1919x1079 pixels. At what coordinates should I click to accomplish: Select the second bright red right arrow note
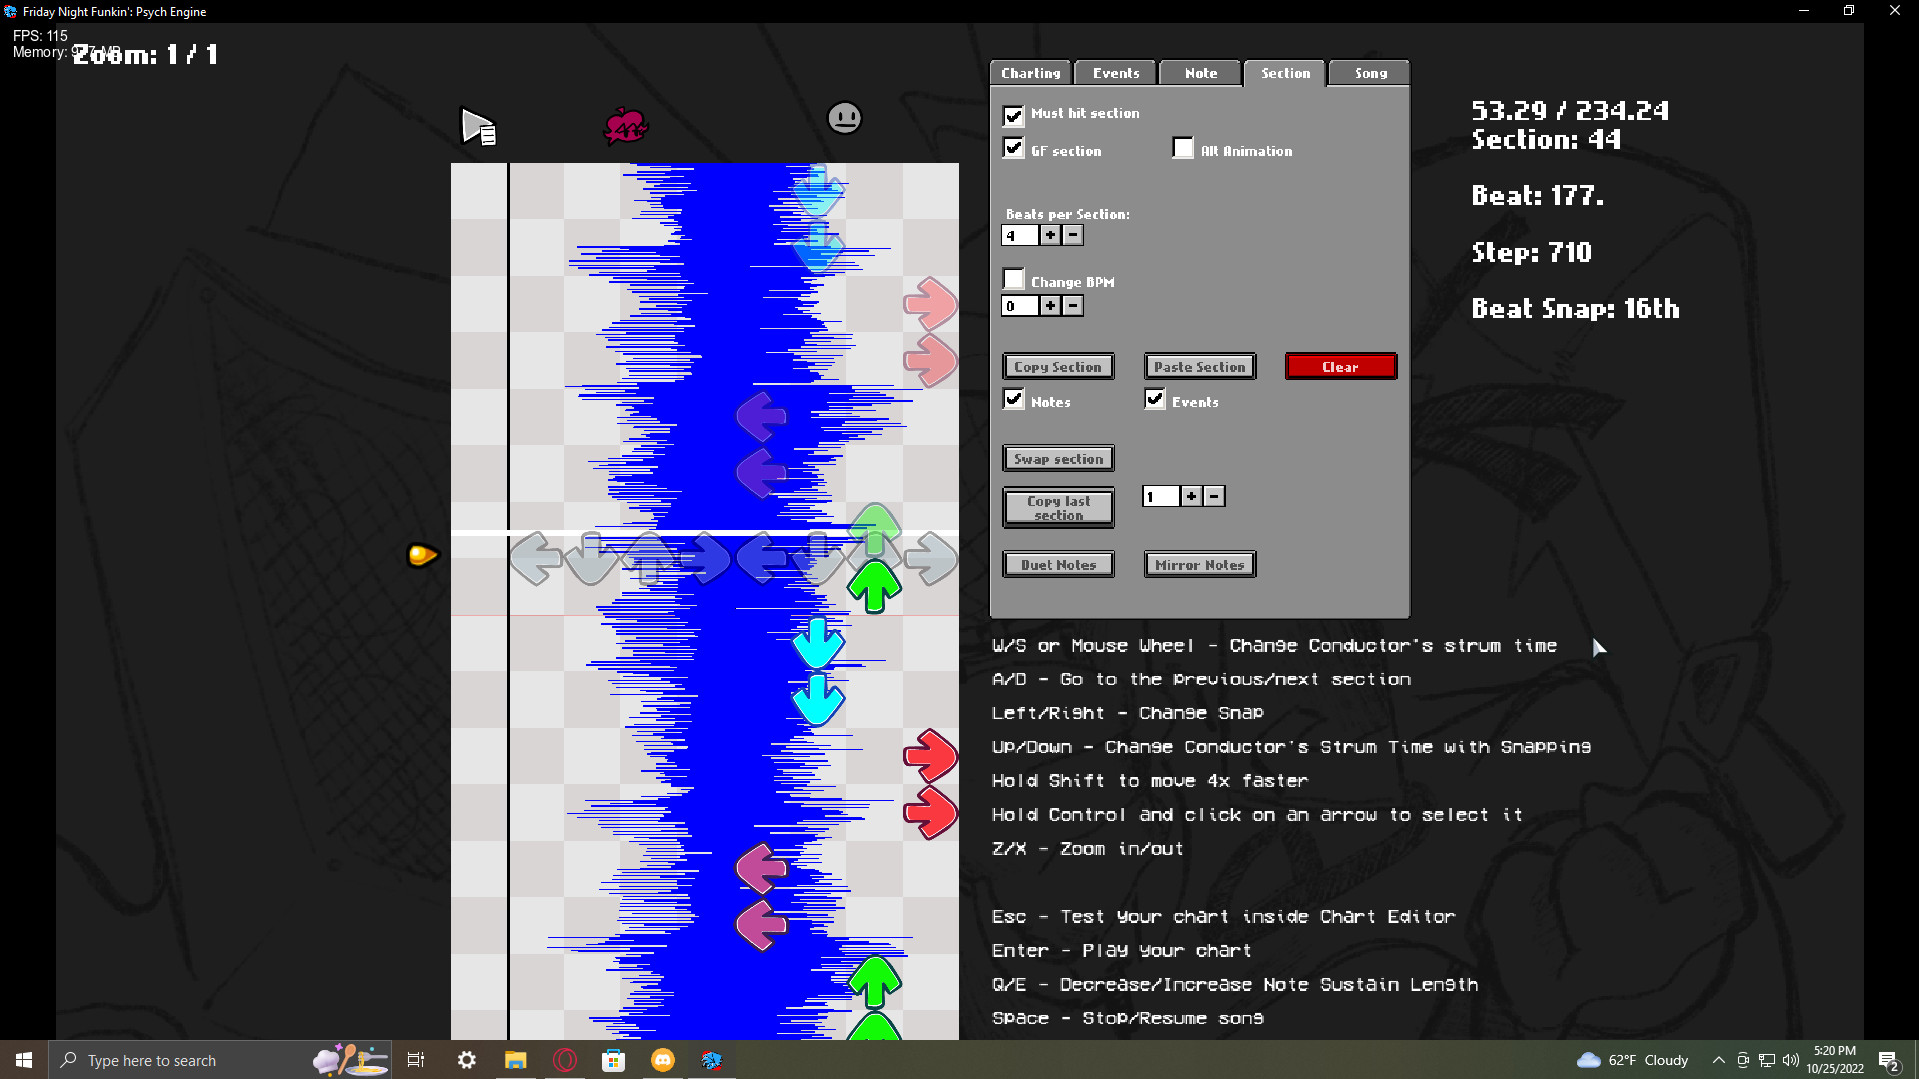coord(930,812)
